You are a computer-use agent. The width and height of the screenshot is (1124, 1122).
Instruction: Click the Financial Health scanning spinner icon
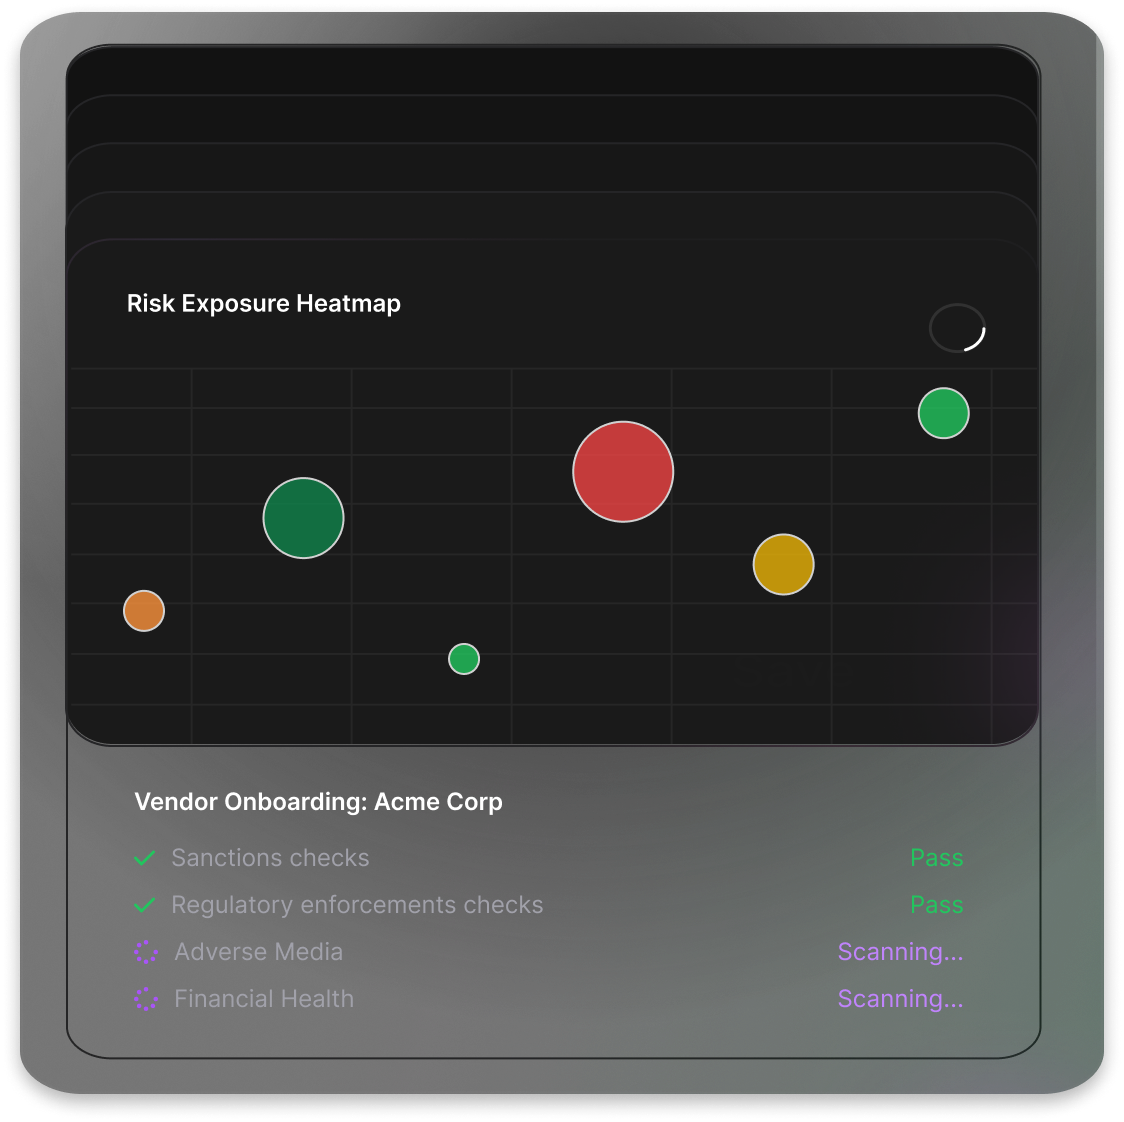[146, 999]
